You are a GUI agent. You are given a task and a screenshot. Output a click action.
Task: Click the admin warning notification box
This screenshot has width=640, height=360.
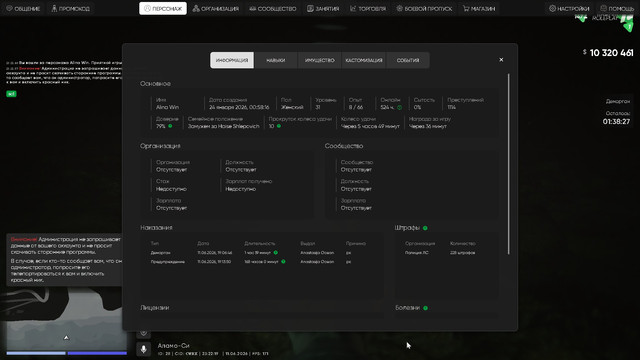[64, 260]
